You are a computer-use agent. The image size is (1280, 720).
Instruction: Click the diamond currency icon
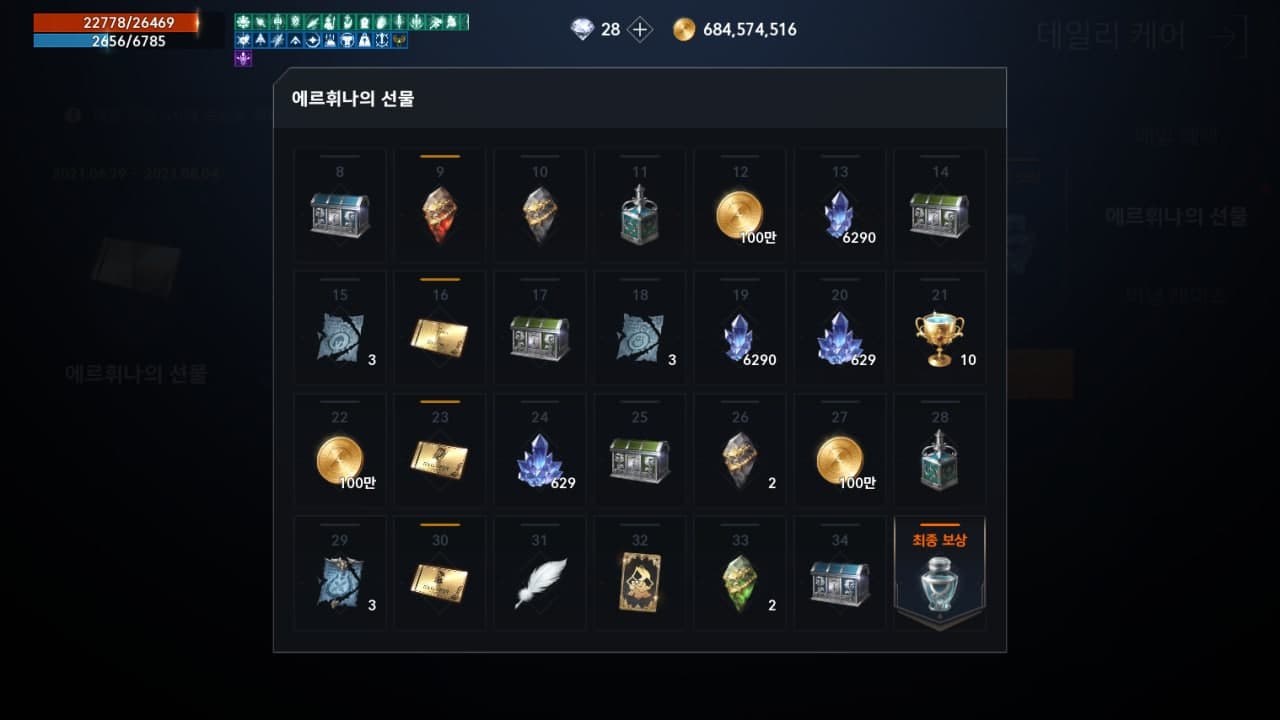[582, 30]
